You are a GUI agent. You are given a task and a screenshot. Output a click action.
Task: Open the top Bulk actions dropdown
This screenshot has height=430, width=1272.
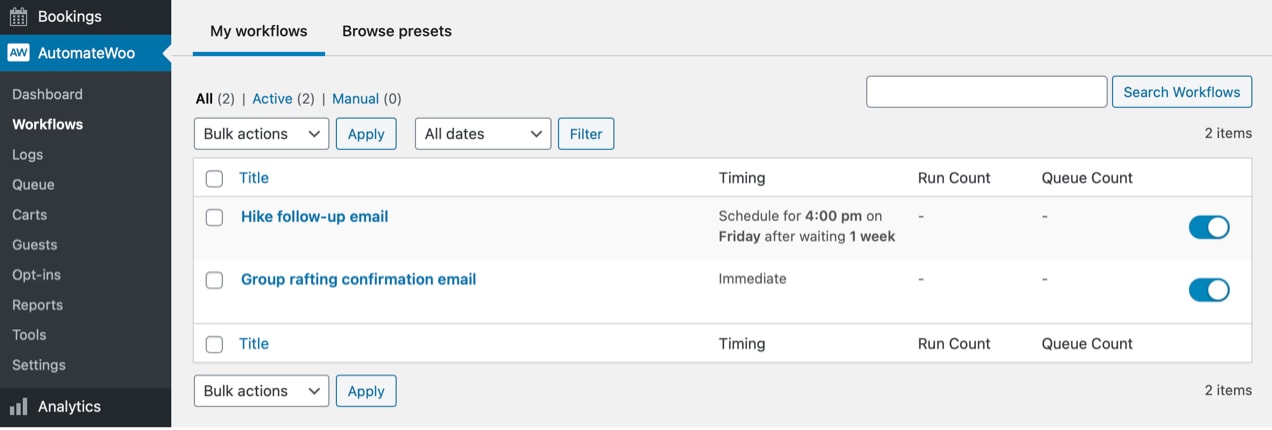click(x=261, y=134)
